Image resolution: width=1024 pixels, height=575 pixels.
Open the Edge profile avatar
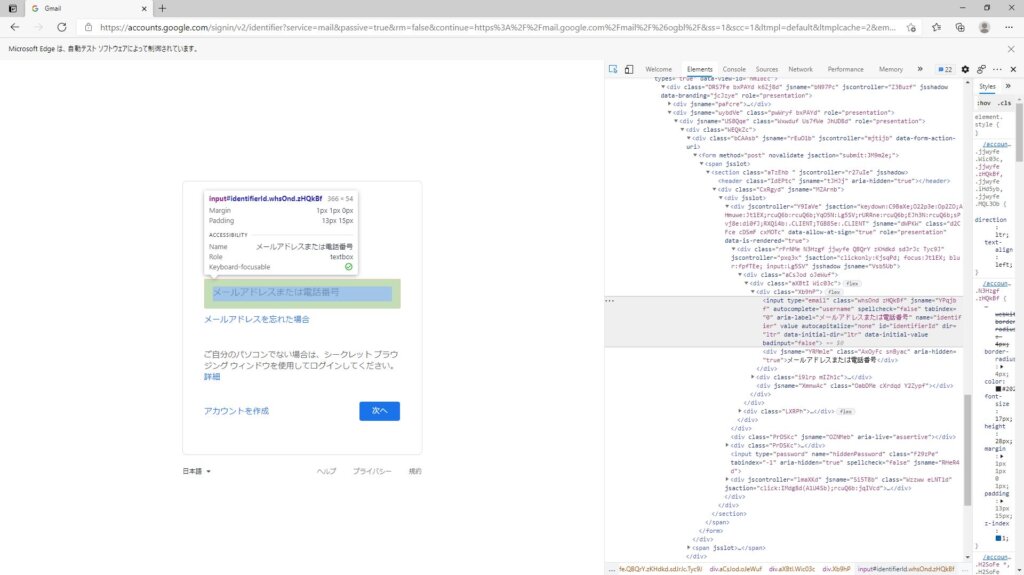985,27
